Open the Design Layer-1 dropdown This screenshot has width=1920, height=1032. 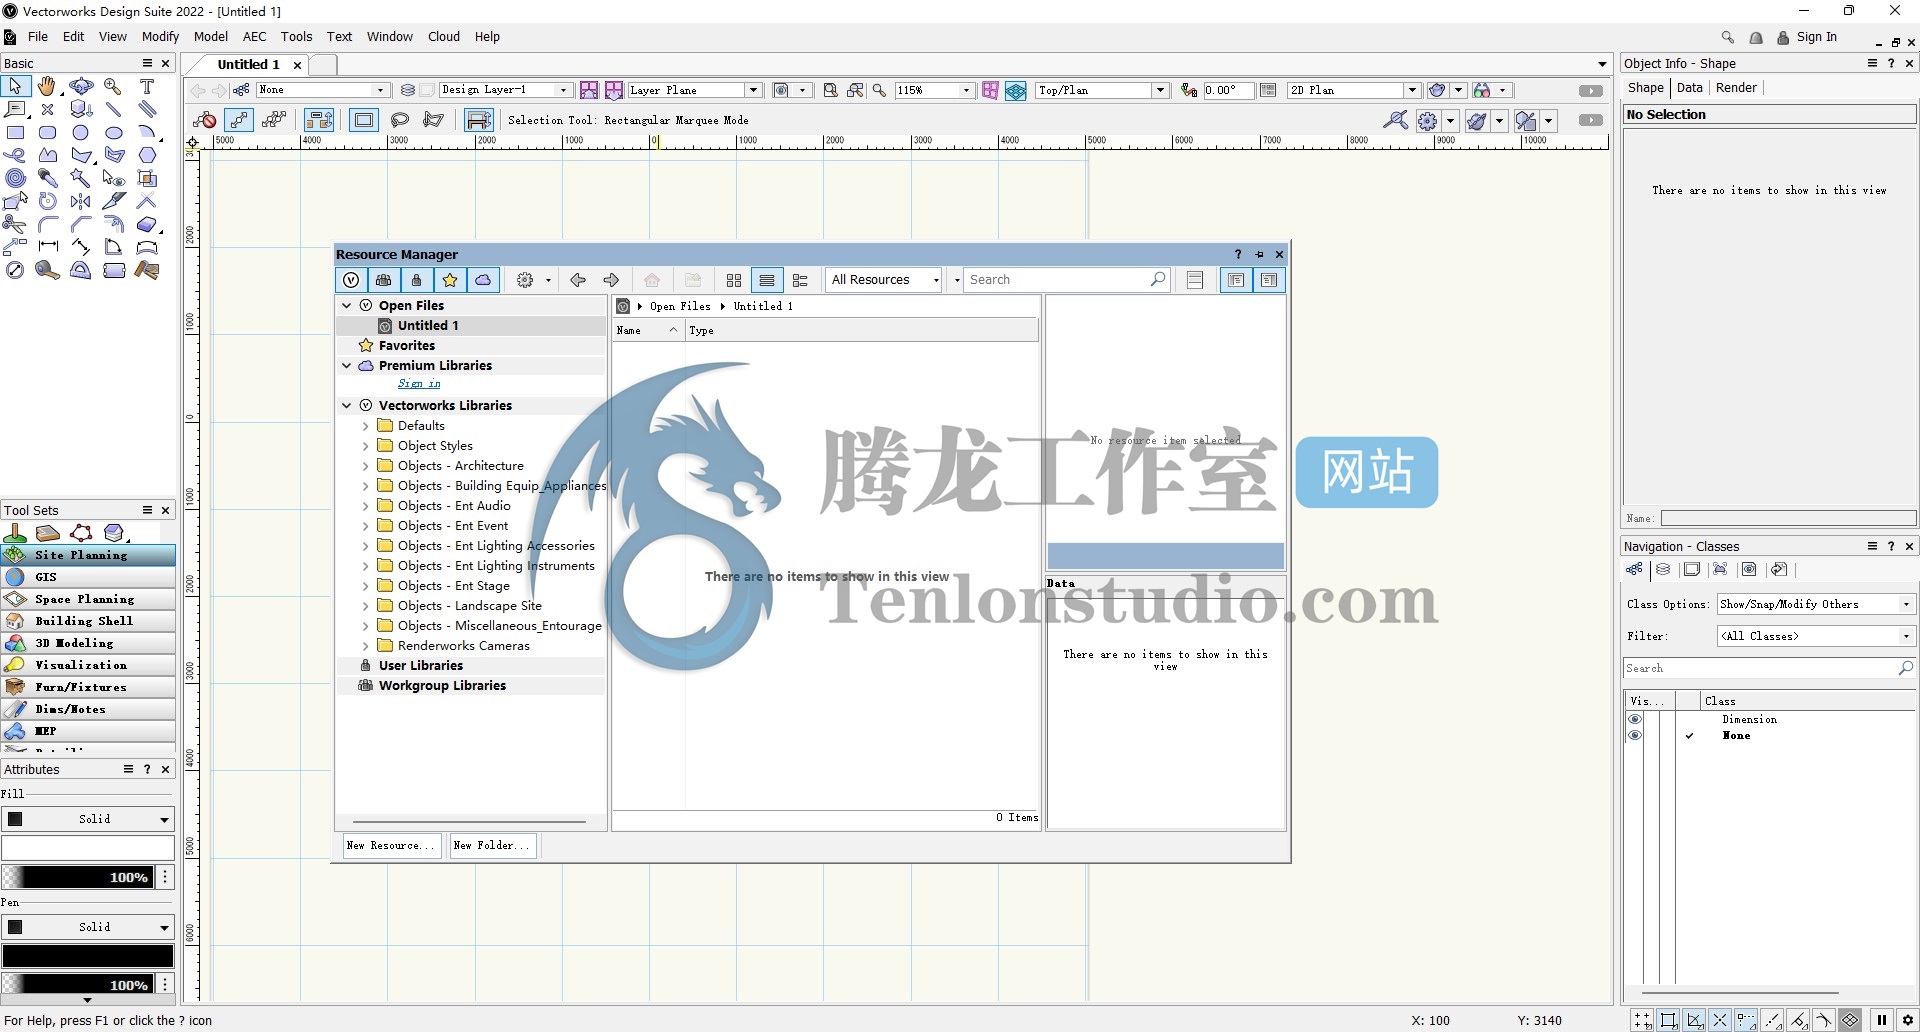tap(505, 90)
